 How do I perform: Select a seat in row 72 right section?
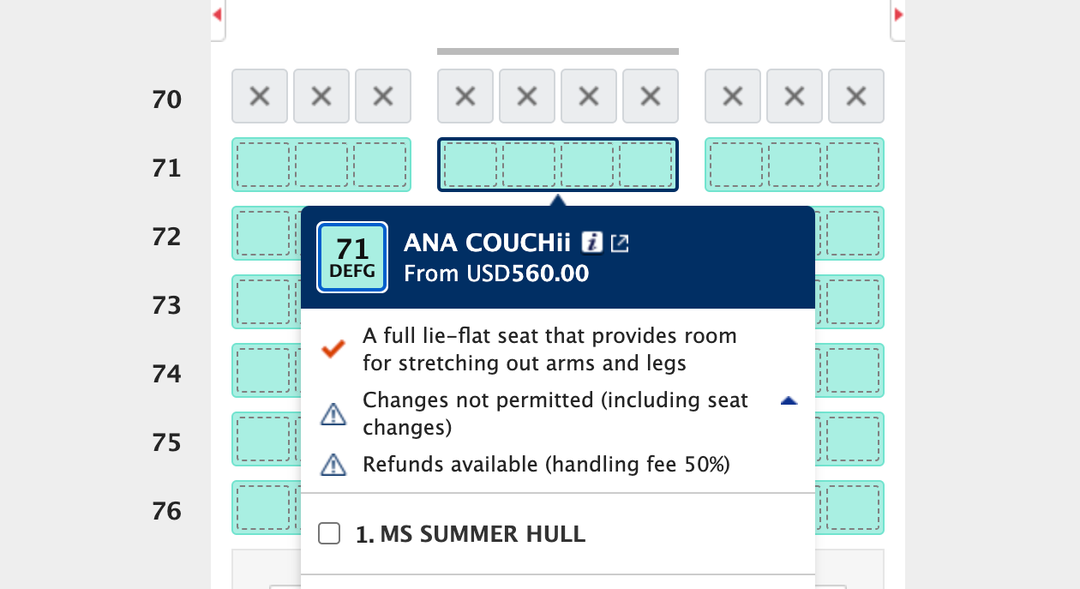click(x=851, y=233)
